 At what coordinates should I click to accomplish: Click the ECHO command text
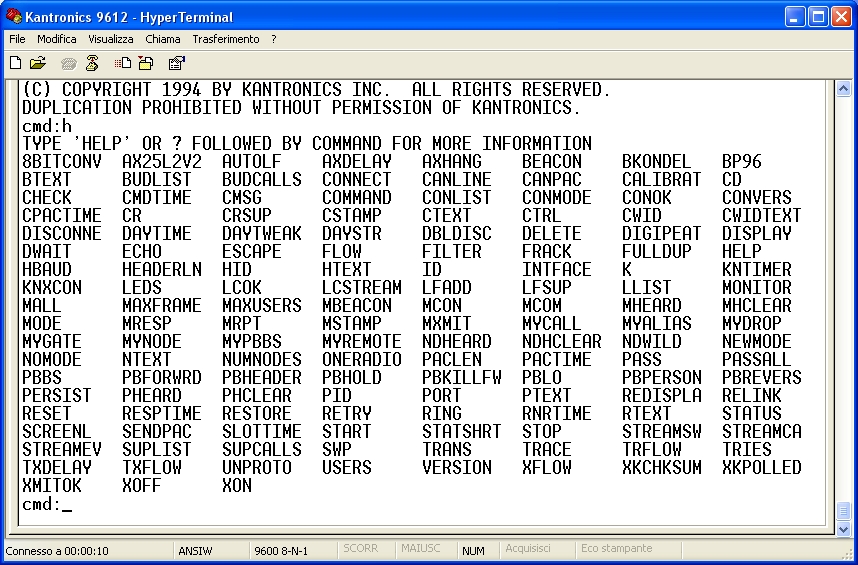tap(142, 252)
